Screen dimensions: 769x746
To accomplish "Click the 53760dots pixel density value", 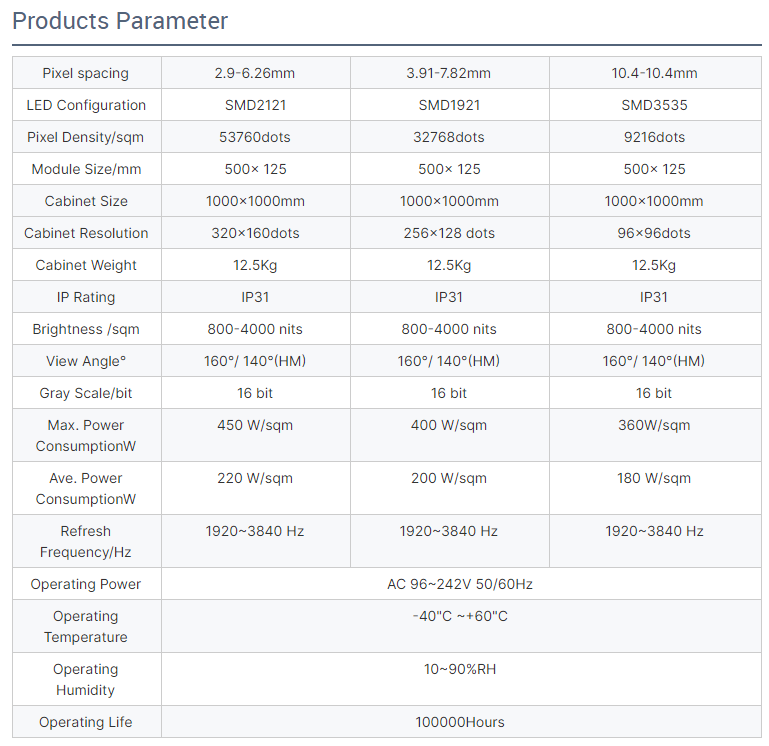I will click(255, 137).
